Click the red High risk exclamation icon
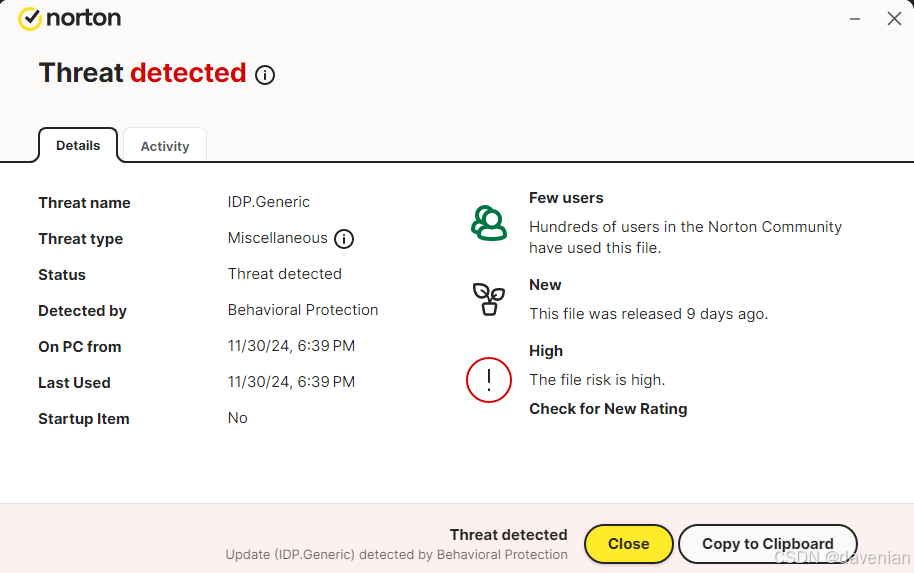Image resolution: width=914 pixels, height=573 pixels. click(489, 380)
